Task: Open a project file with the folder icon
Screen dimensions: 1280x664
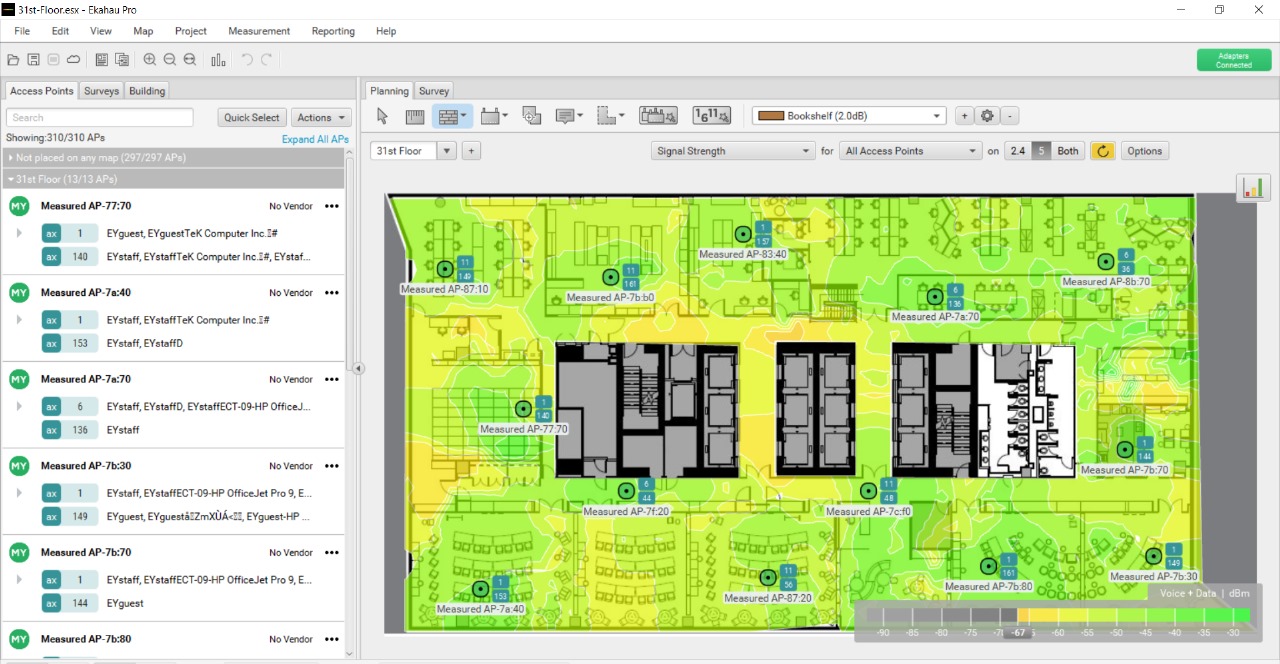Action: point(14,60)
